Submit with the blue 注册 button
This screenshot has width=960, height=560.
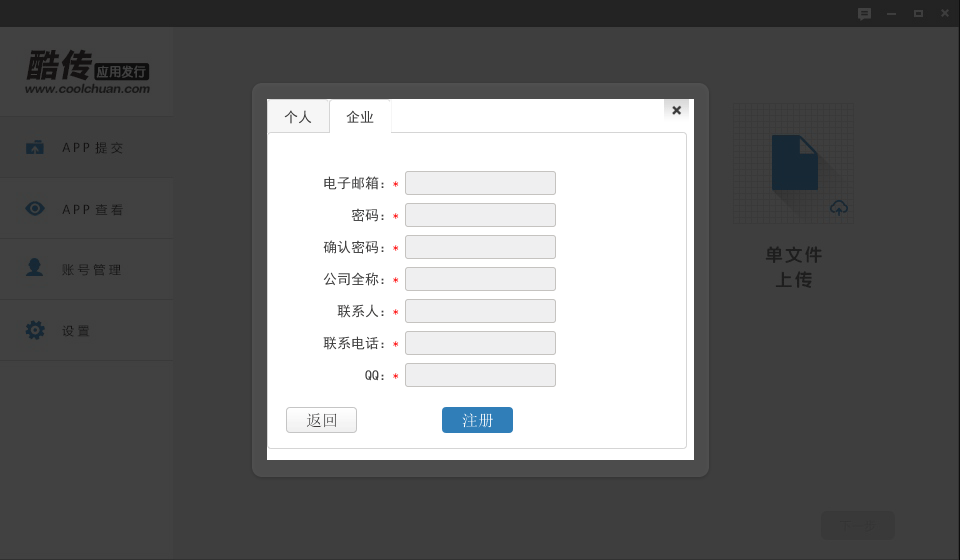(478, 420)
